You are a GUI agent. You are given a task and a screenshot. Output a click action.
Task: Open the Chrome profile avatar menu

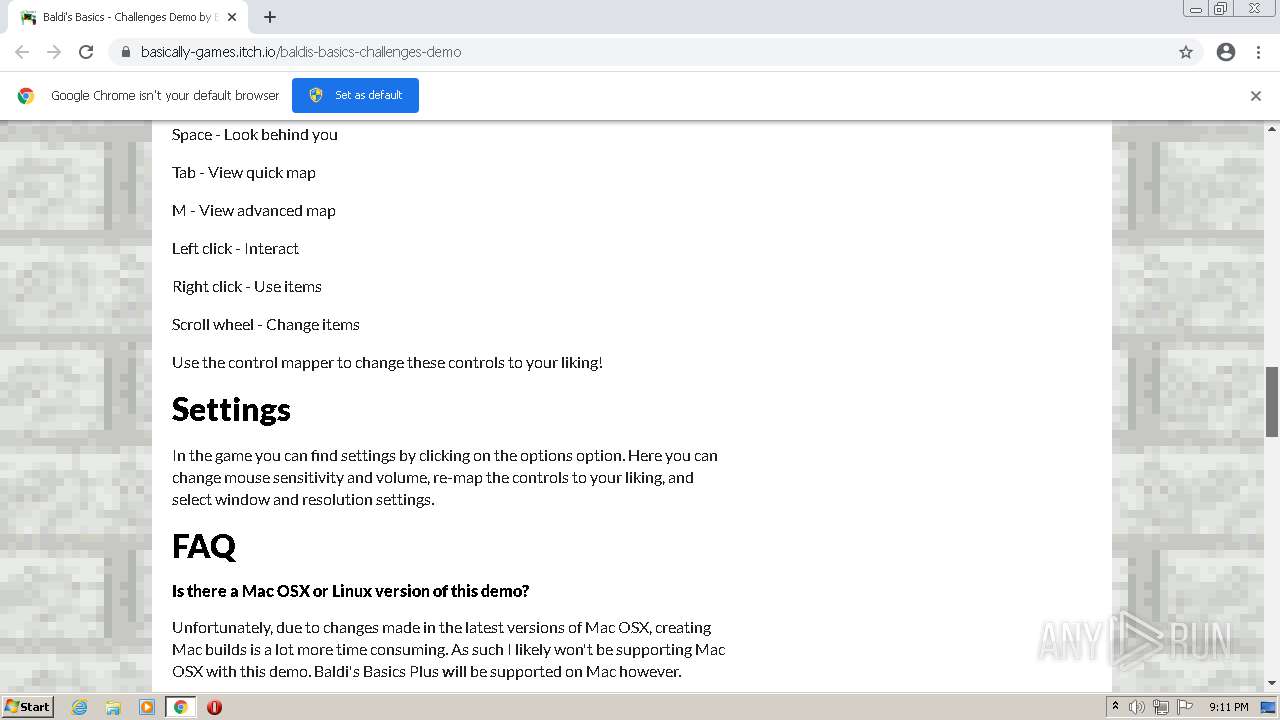(x=1226, y=52)
